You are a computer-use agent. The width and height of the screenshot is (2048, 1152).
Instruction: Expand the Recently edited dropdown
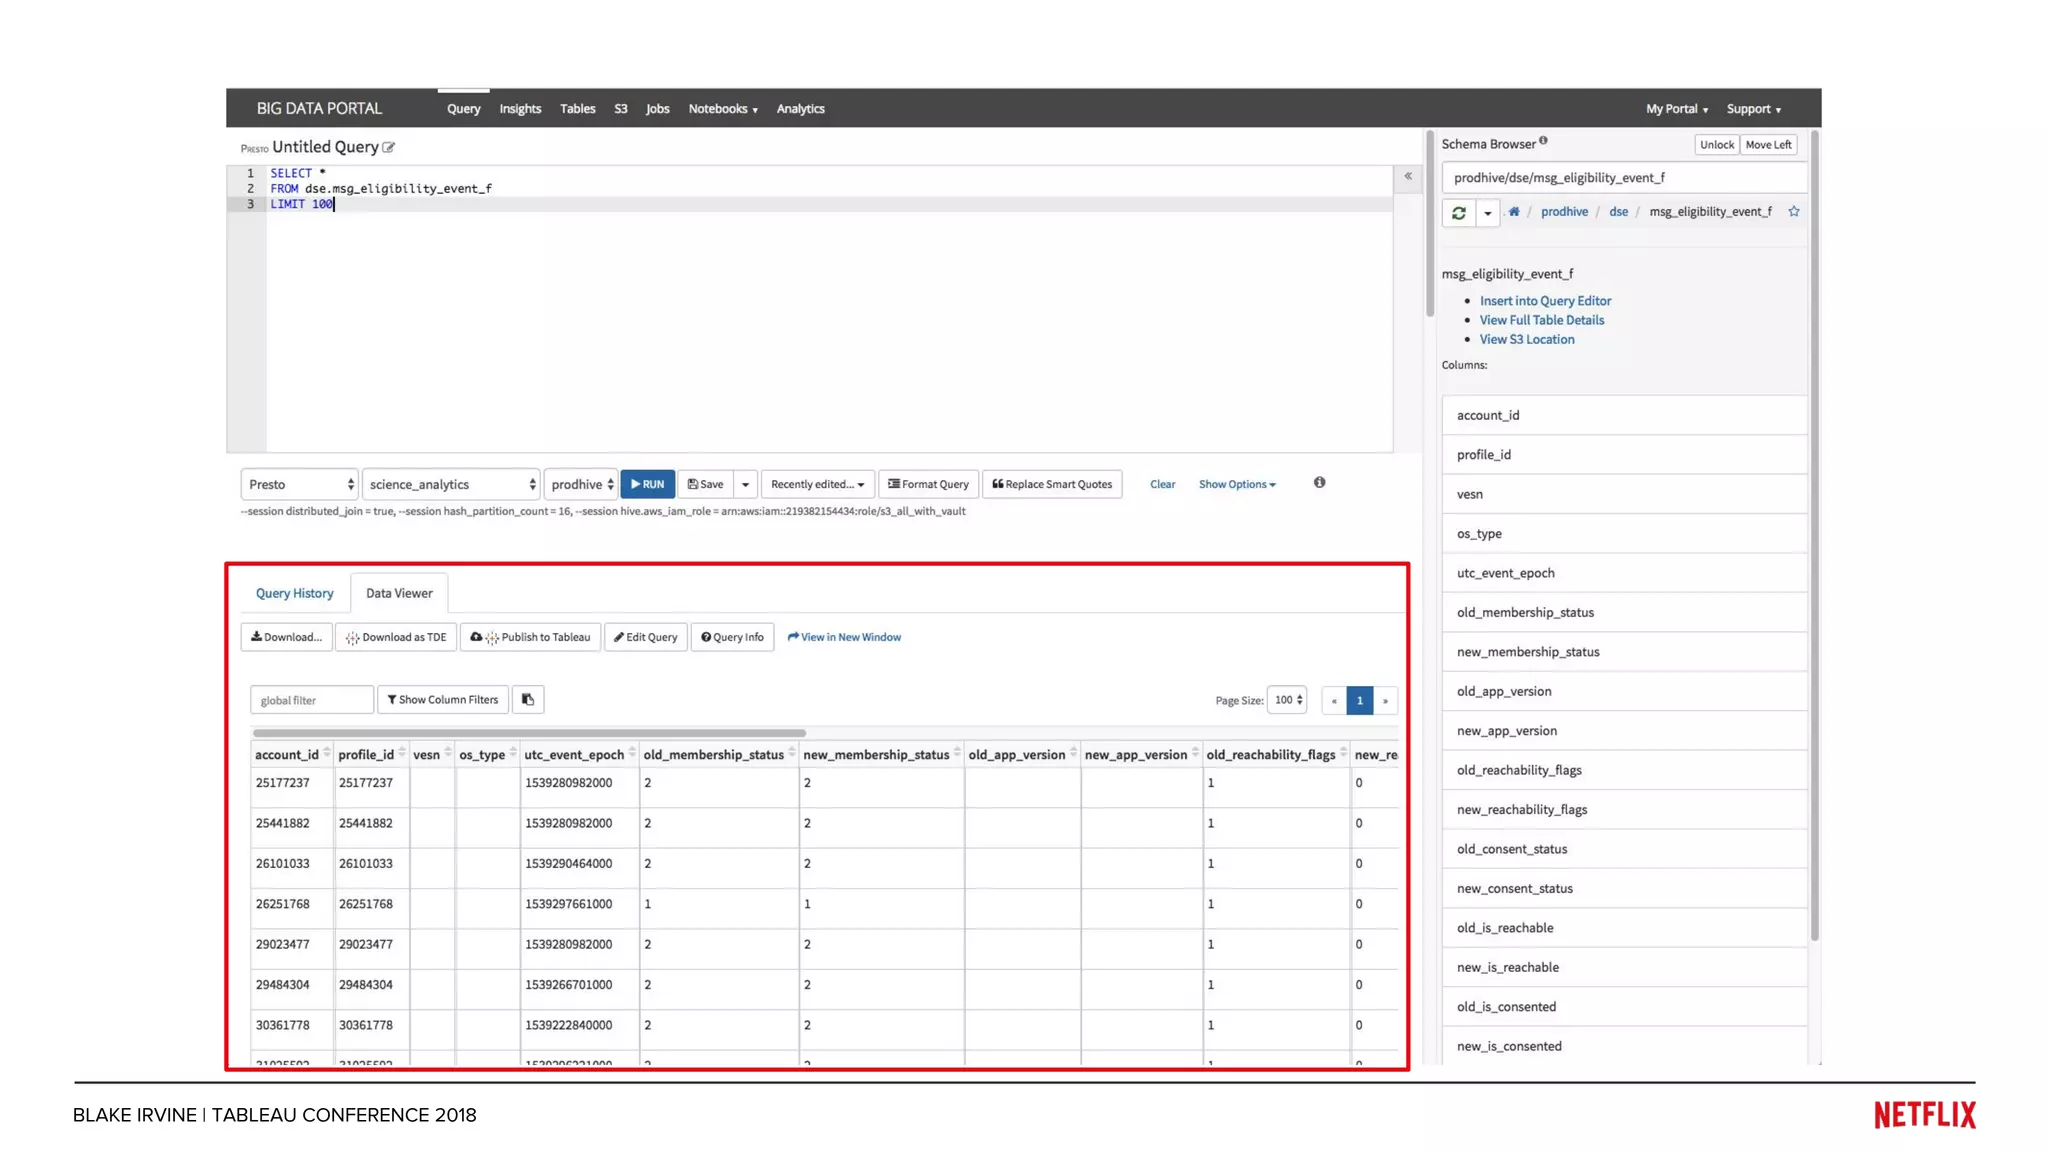817,484
